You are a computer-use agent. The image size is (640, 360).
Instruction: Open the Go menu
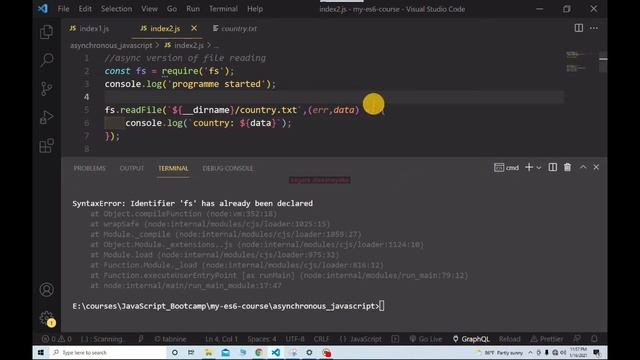[x=172, y=9]
